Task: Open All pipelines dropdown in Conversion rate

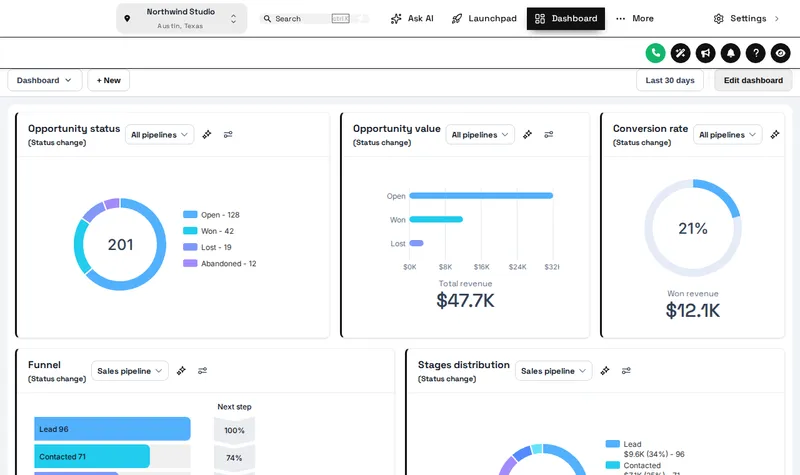Action: pyautogui.click(x=728, y=135)
